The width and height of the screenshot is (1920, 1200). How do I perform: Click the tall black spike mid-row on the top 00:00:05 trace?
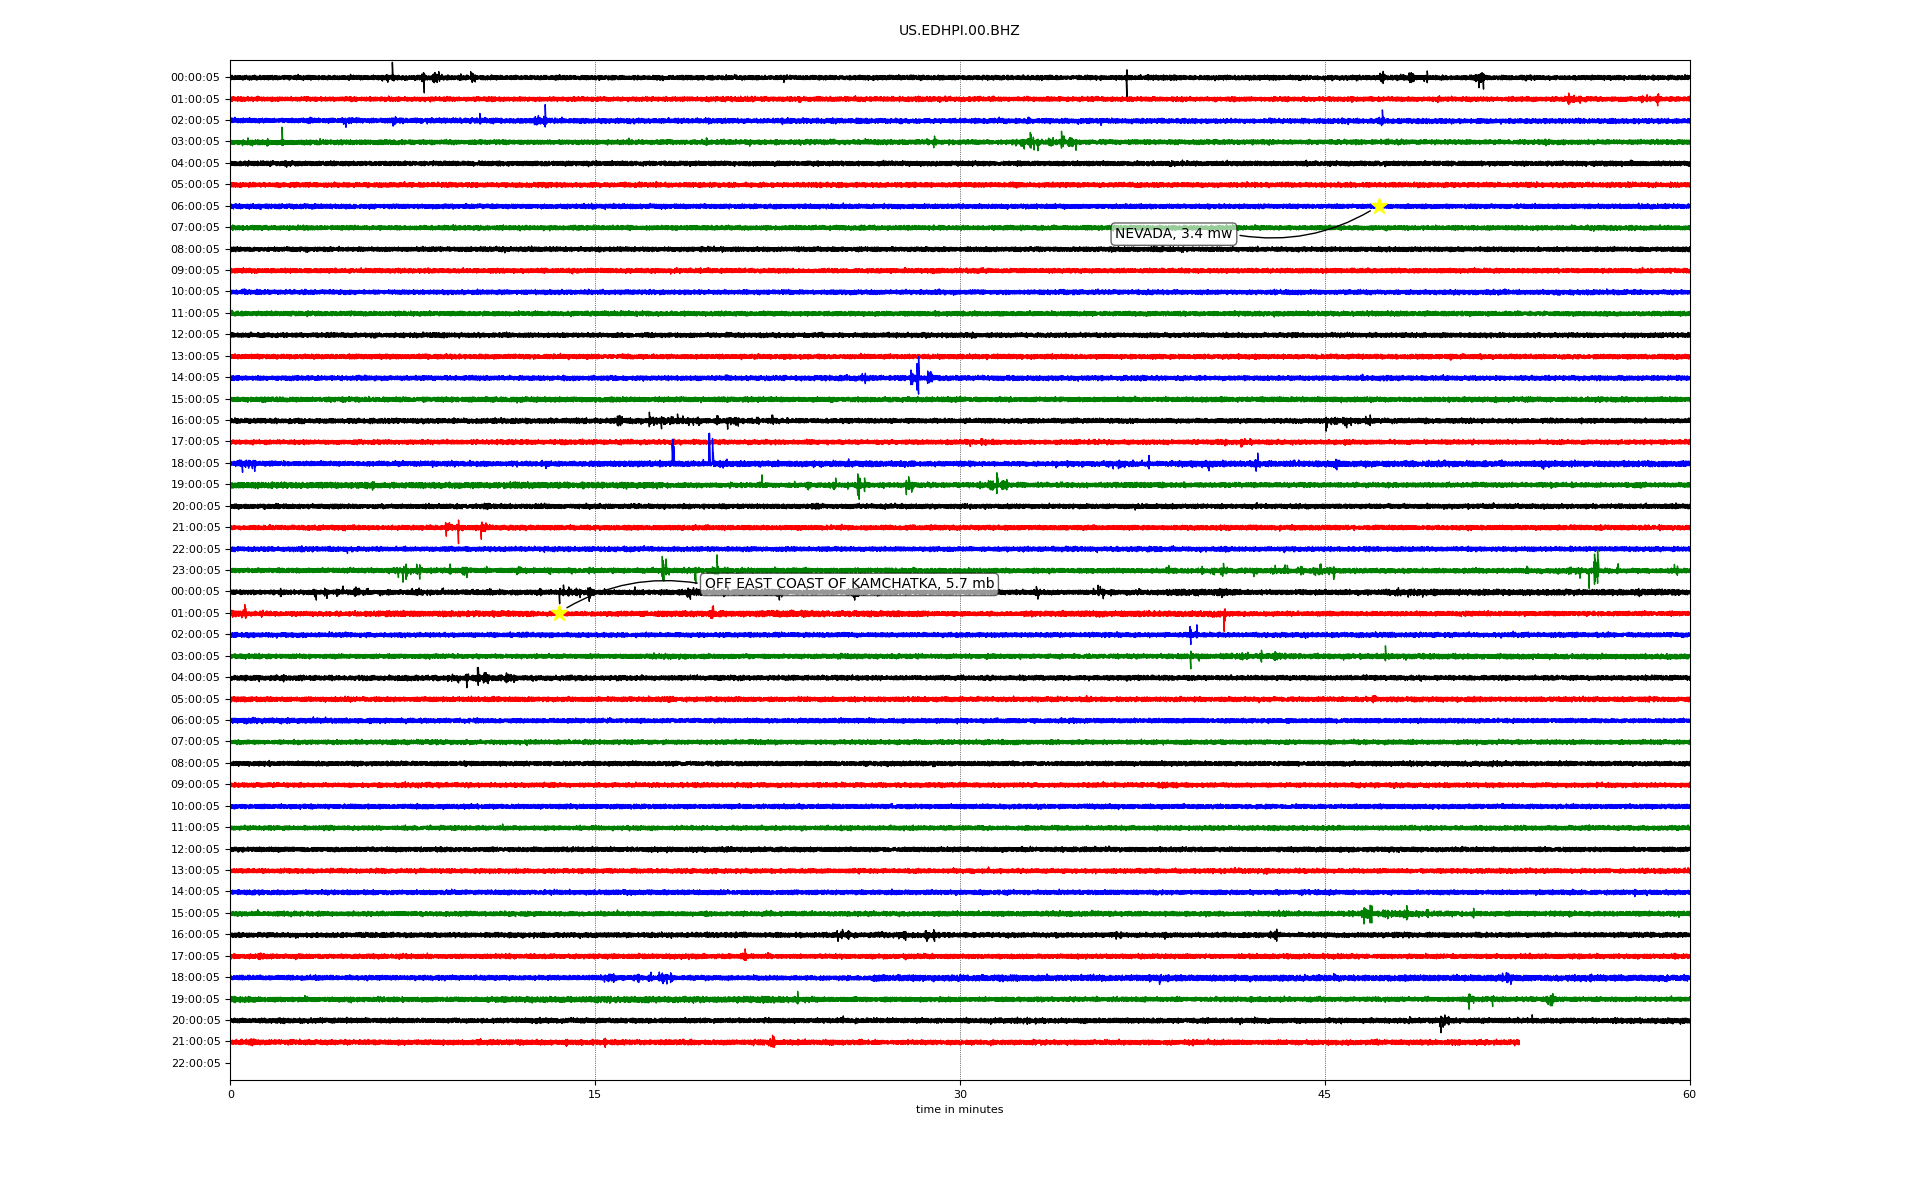pyautogui.click(x=1127, y=83)
